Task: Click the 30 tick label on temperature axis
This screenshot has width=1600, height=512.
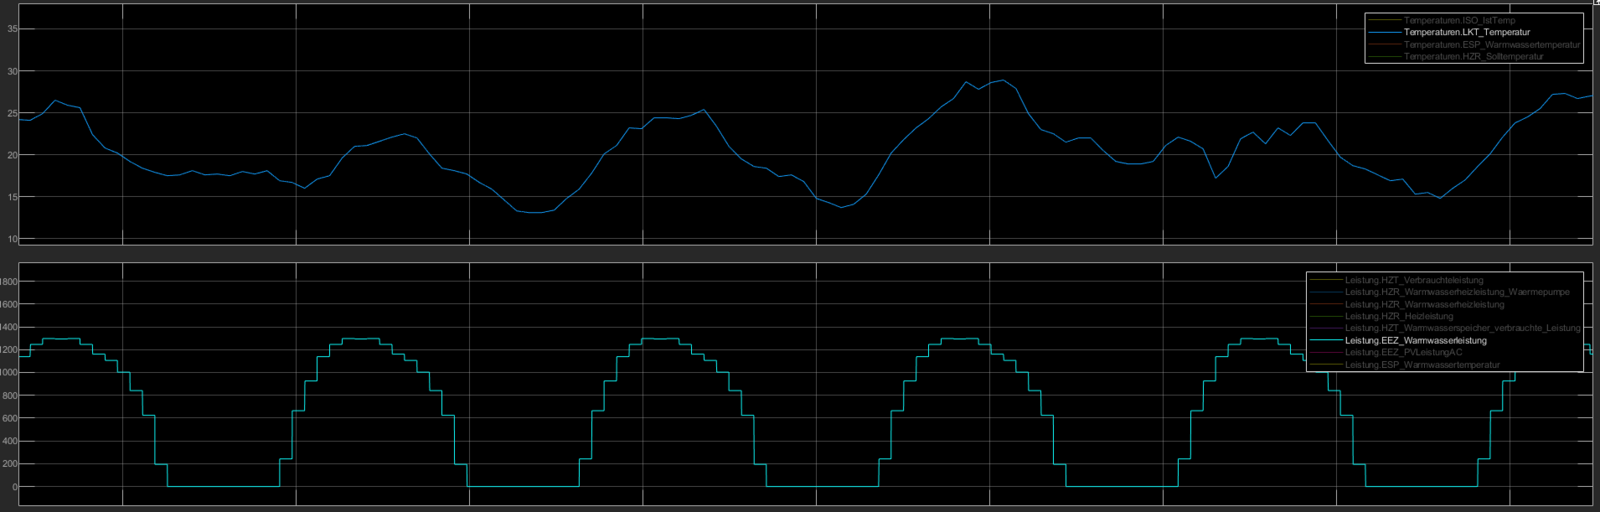Action: pos(12,71)
